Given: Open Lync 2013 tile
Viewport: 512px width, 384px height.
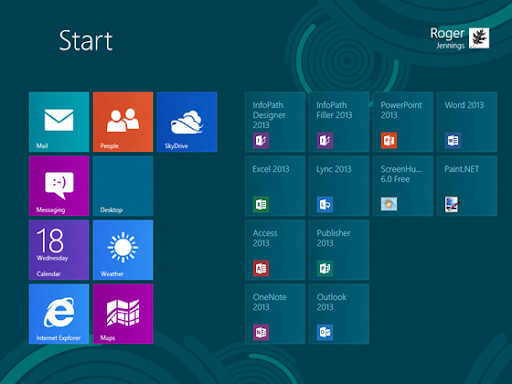Looking at the screenshot, I should coord(339,186).
